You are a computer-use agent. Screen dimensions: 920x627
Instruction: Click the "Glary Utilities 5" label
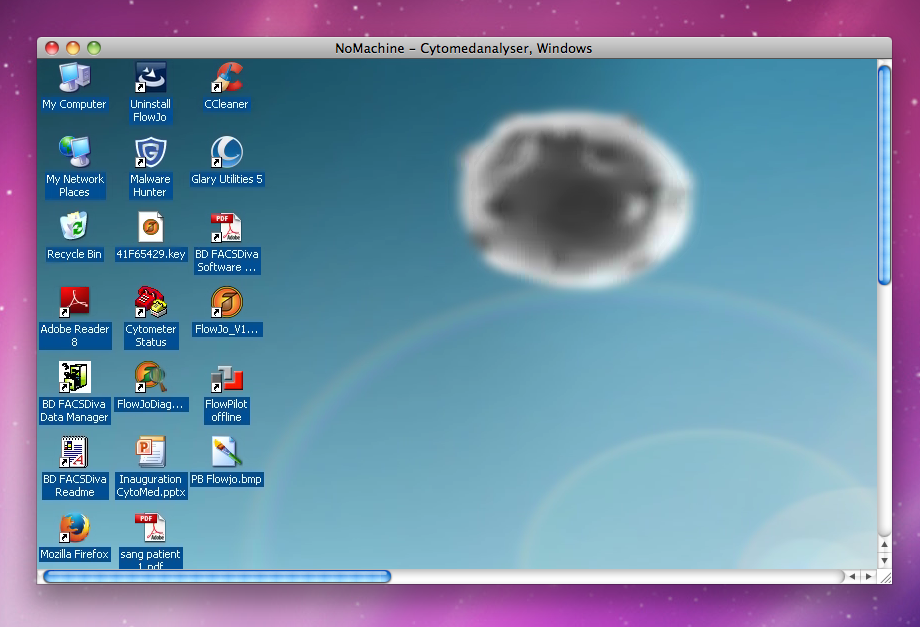[226, 179]
